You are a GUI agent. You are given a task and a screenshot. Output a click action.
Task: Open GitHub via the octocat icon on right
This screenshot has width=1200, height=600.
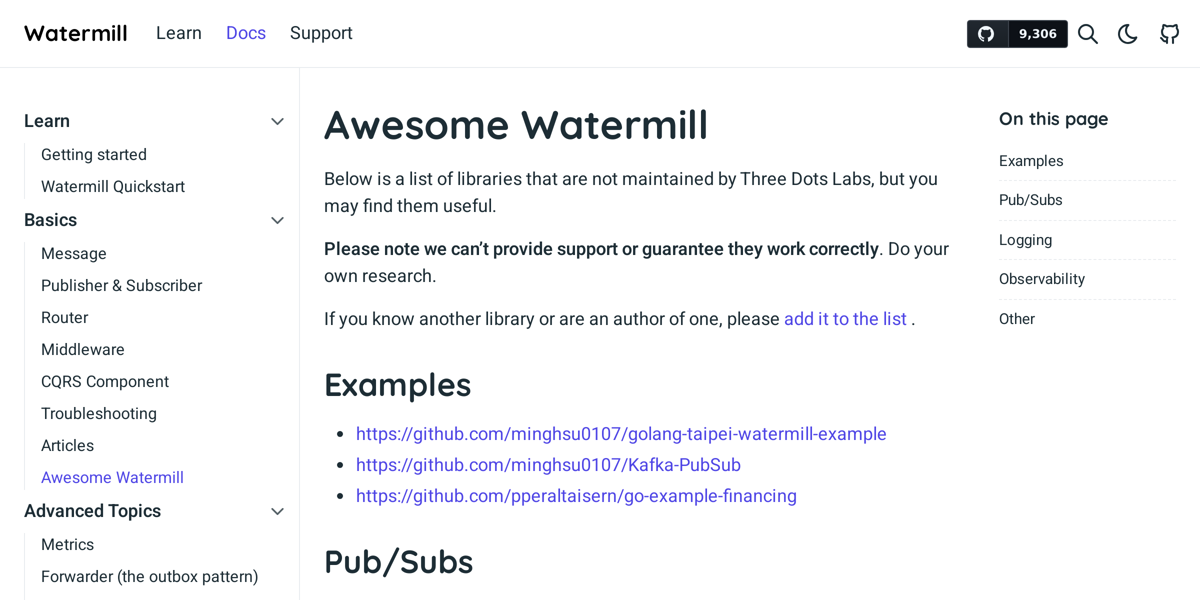1169,33
